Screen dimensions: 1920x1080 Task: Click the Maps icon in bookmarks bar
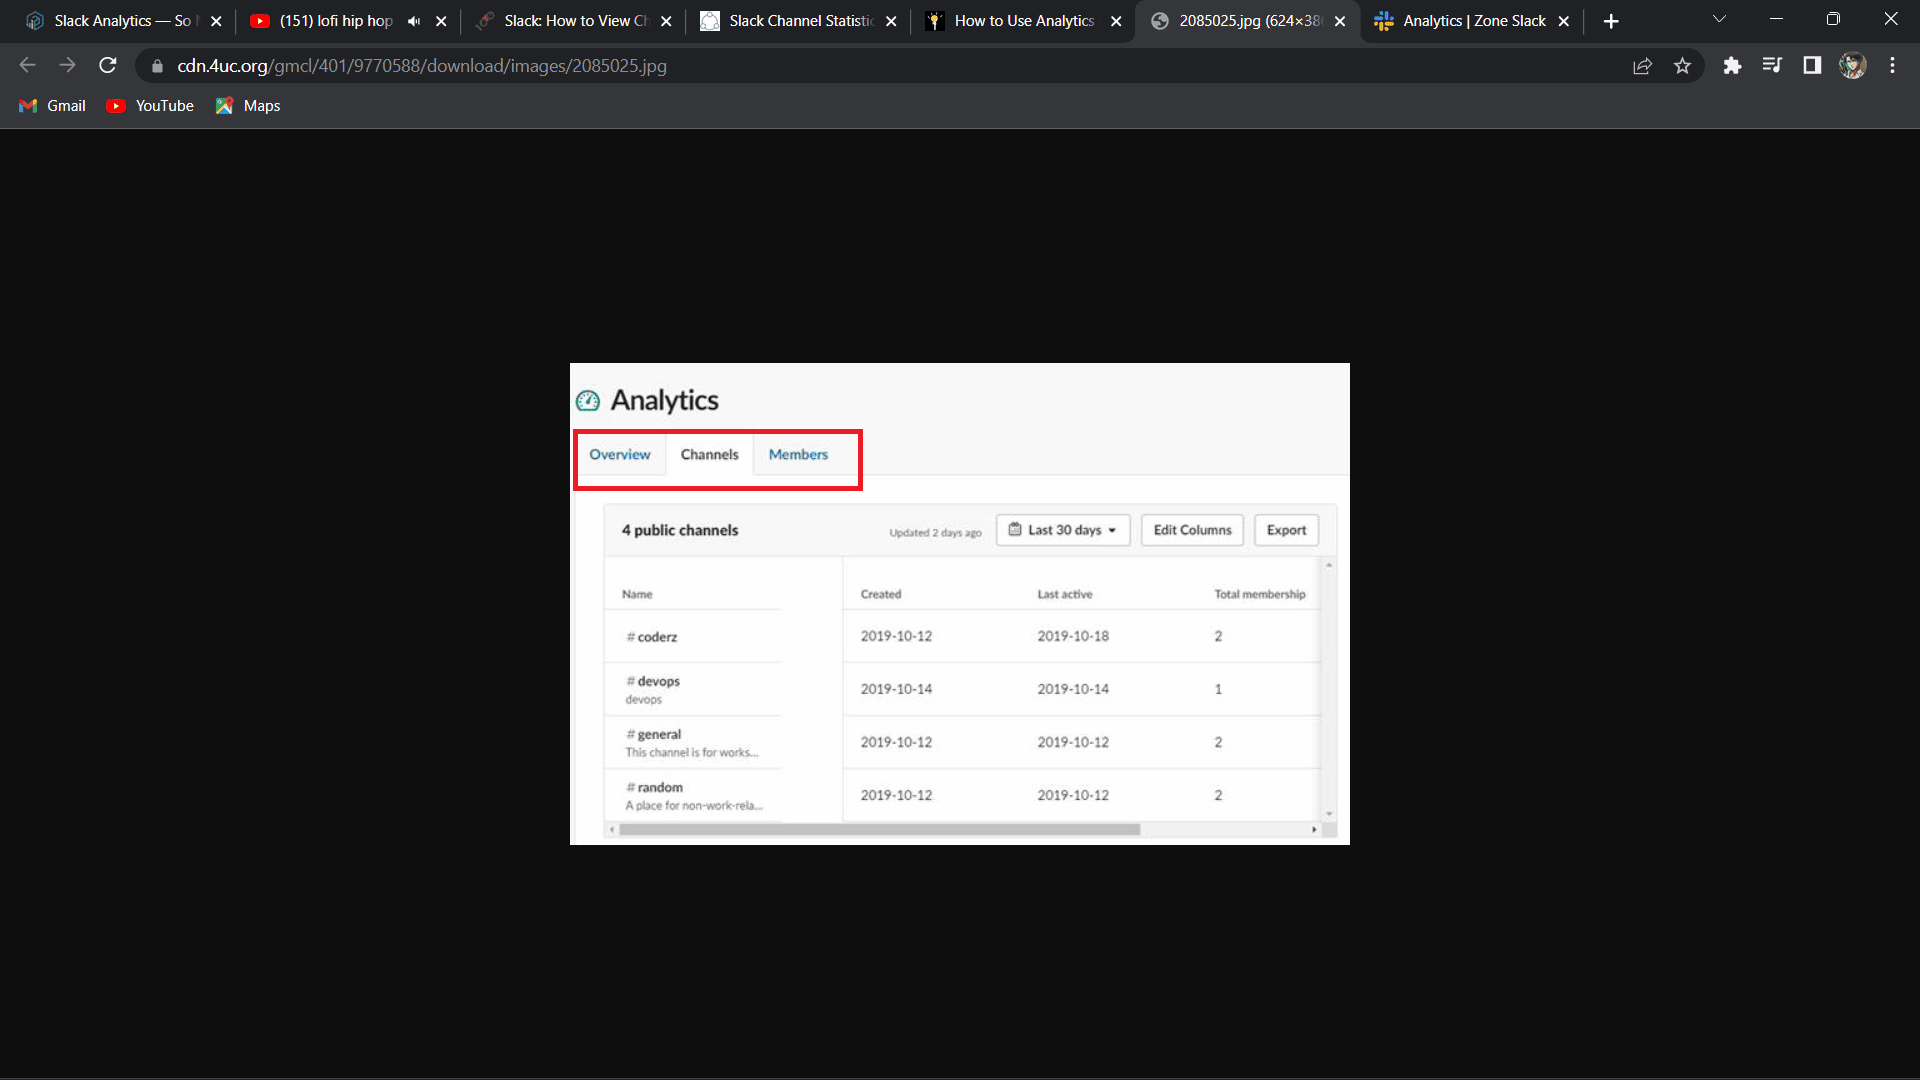point(223,105)
